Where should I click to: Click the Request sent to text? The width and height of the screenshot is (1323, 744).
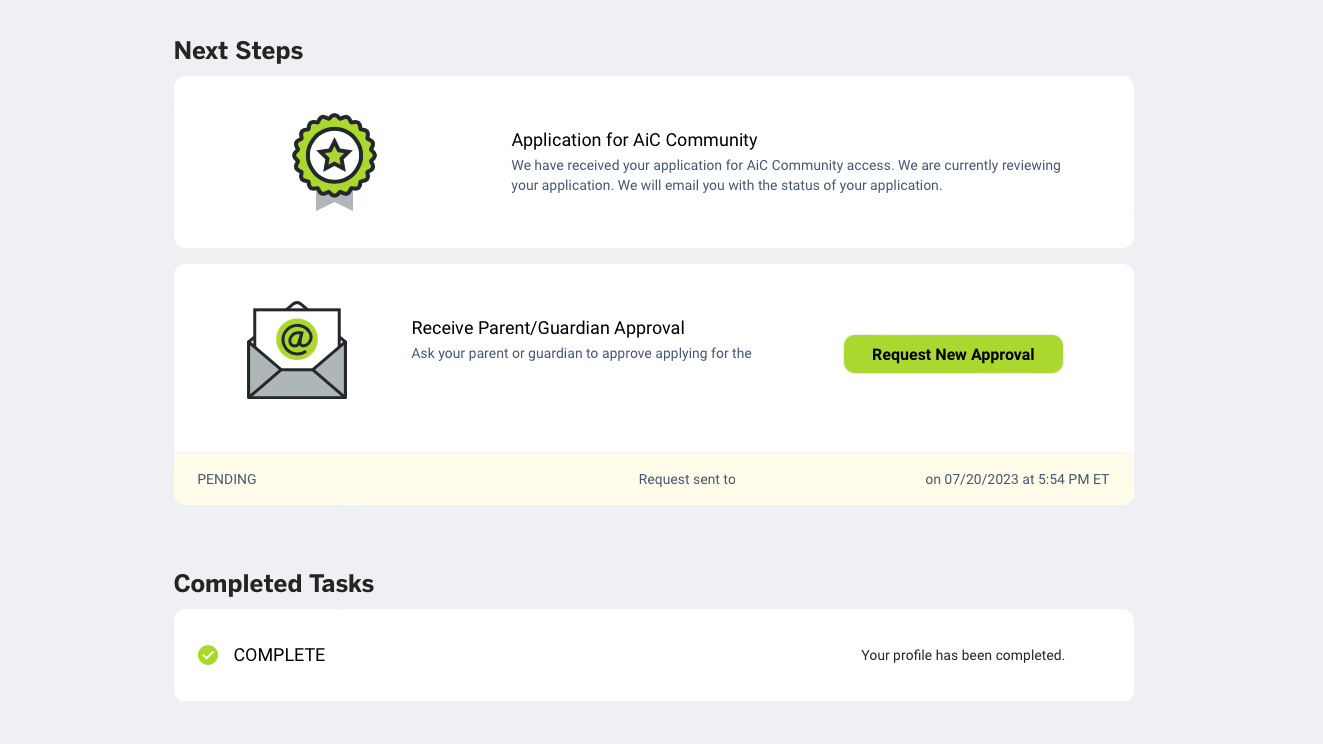[x=687, y=479]
